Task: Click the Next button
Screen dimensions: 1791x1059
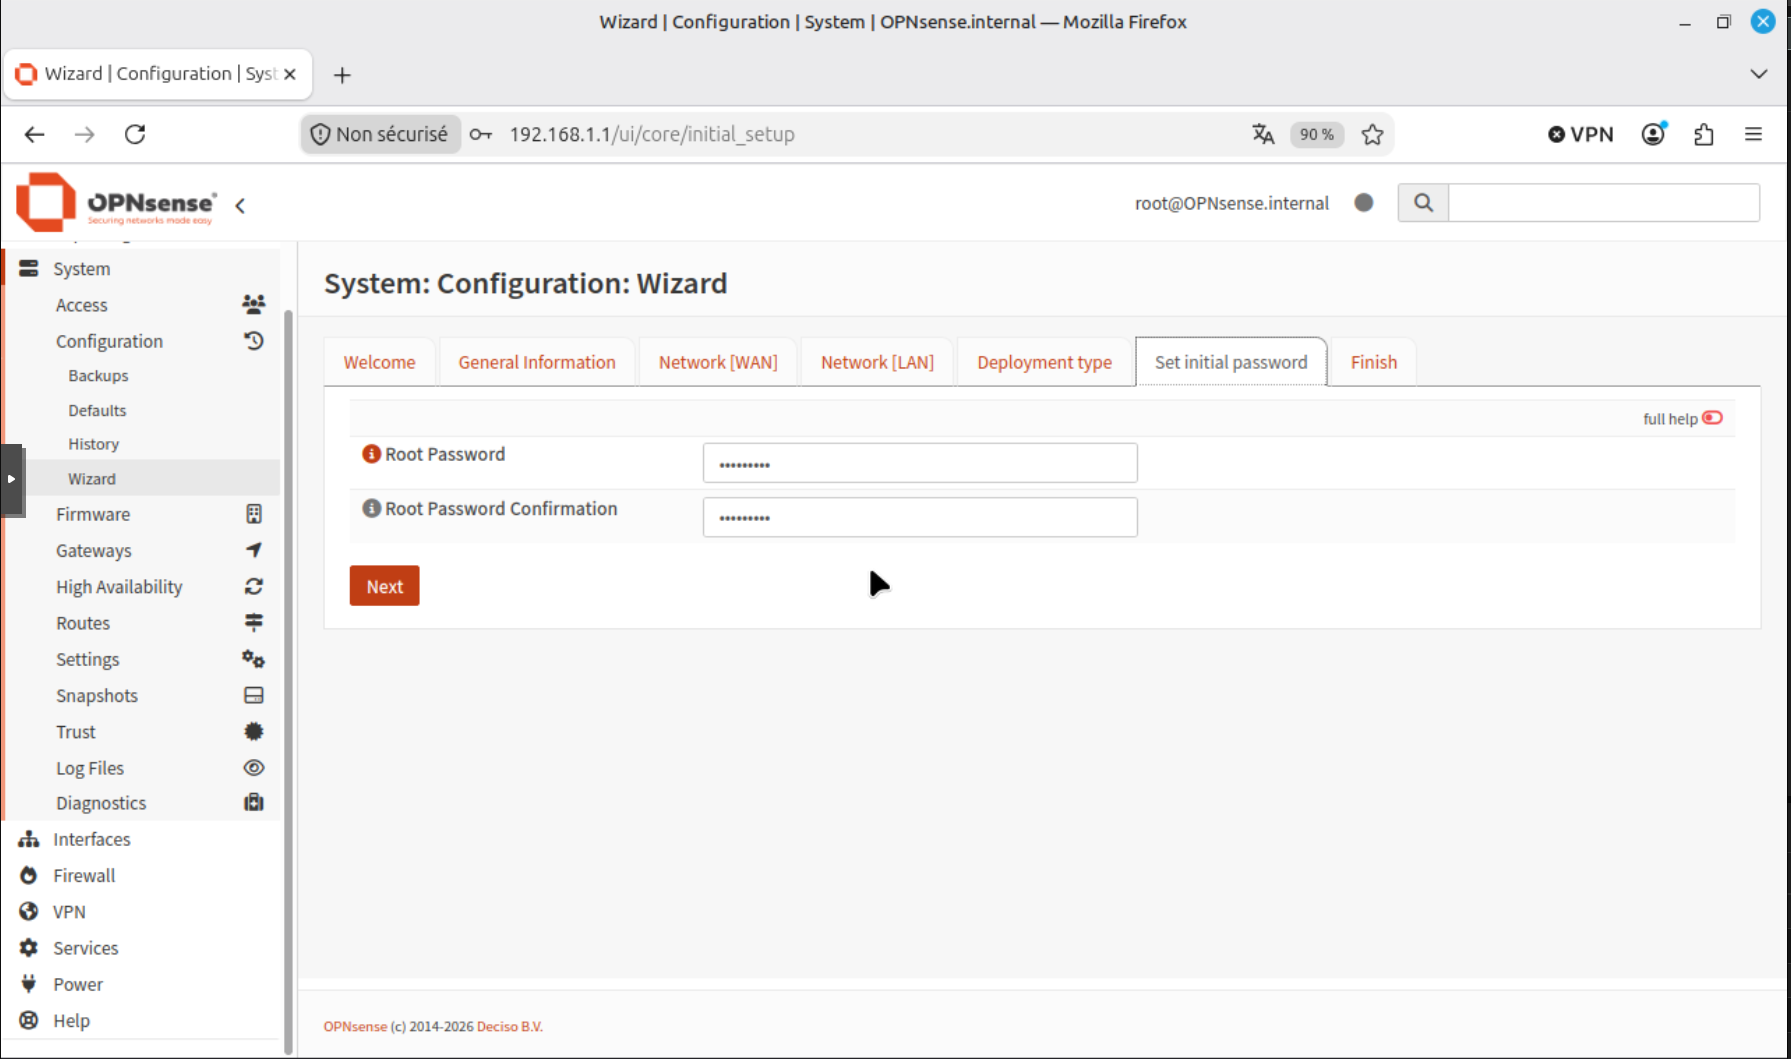Action: click(x=384, y=586)
